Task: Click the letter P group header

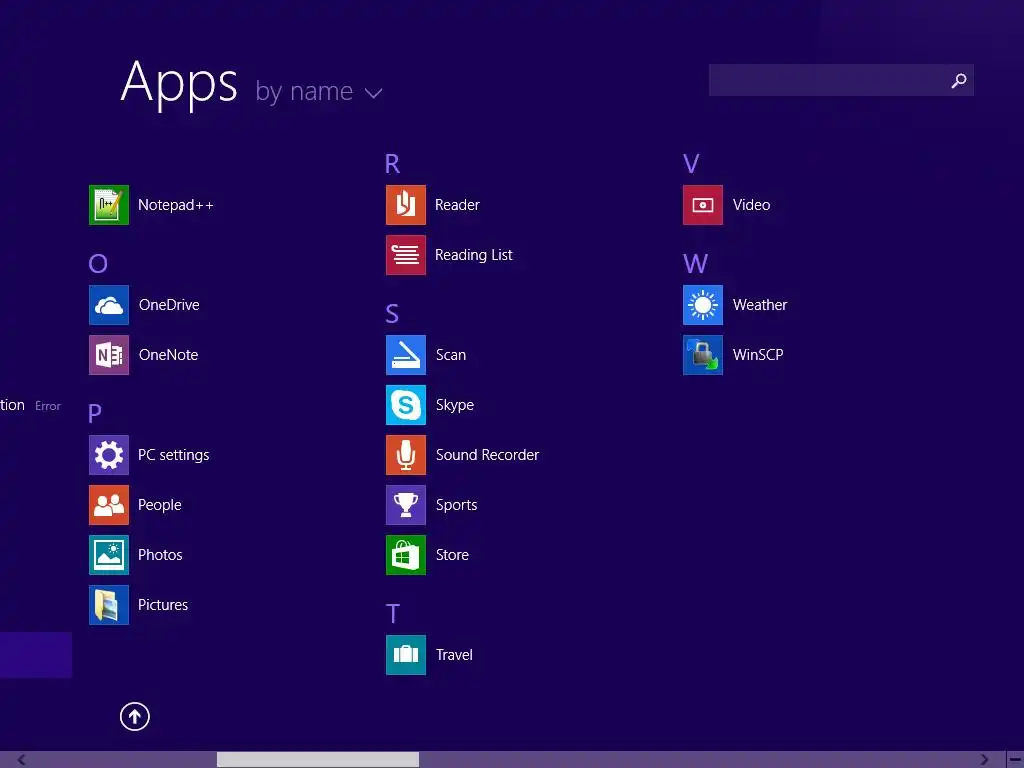Action: (95, 413)
